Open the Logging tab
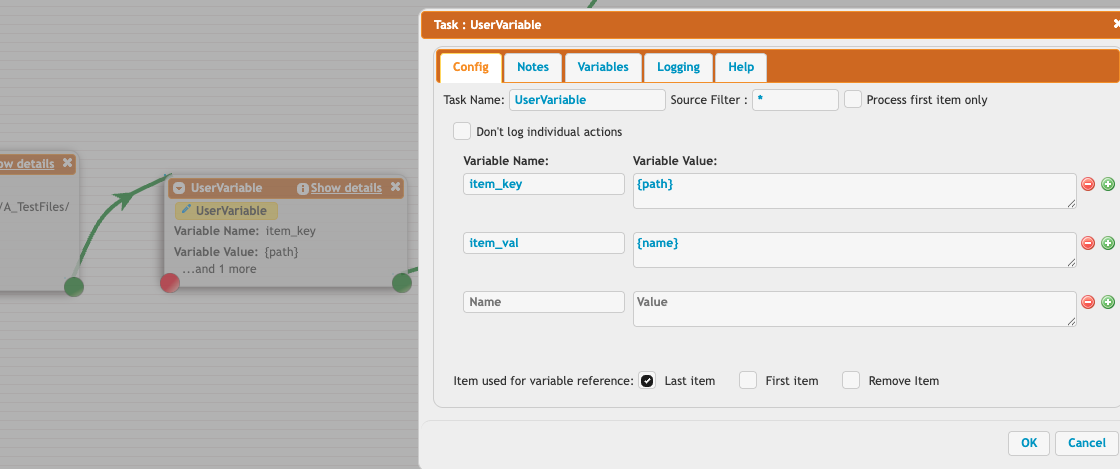1120x469 pixels. pyautogui.click(x=678, y=67)
